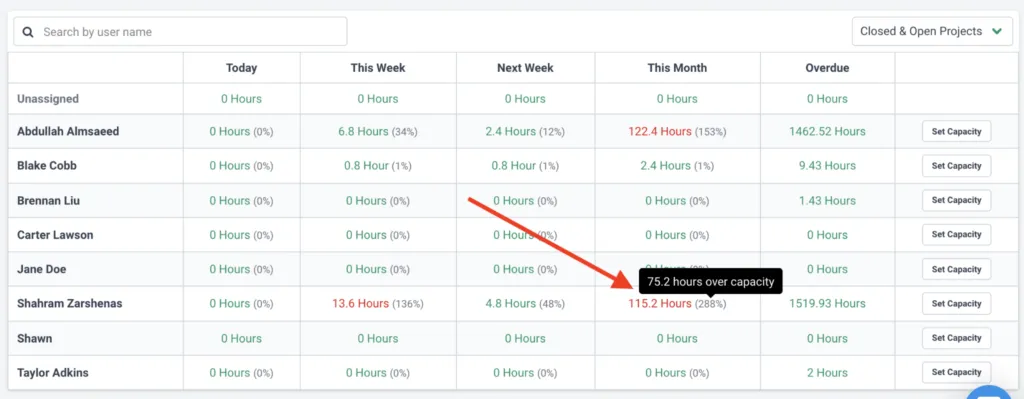The height and width of the screenshot is (399, 1024).
Task: Select the Shawn name
Action: 35,338
